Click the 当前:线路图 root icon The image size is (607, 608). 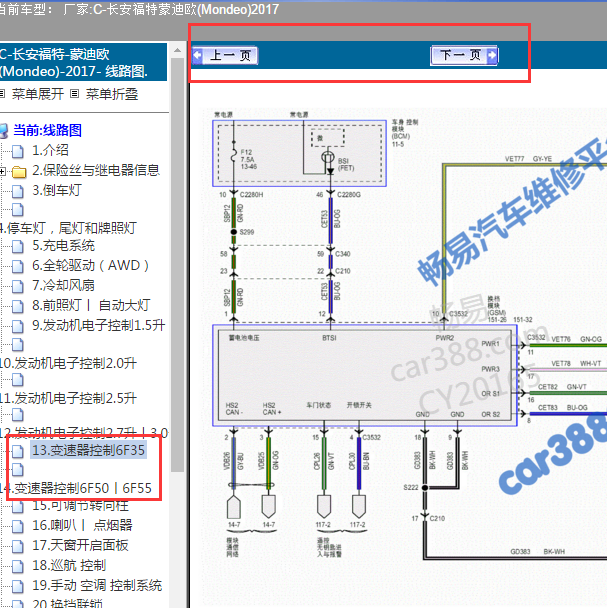tap(4, 131)
